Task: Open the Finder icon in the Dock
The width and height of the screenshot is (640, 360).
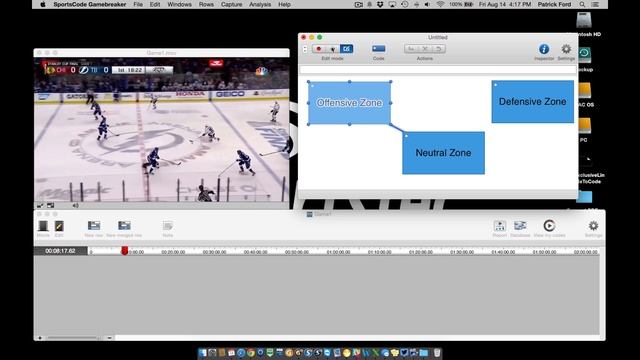Action: pyautogui.click(x=203, y=353)
